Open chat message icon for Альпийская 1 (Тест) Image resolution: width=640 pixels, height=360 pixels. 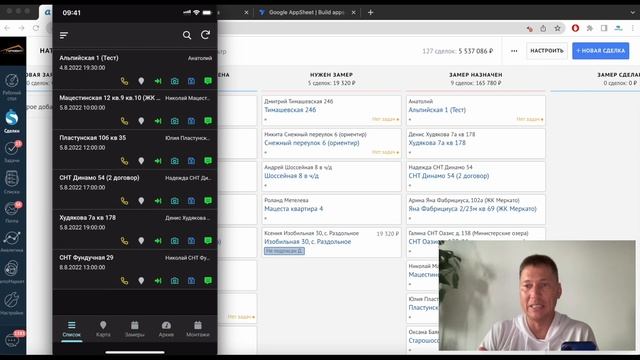click(x=208, y=81)
